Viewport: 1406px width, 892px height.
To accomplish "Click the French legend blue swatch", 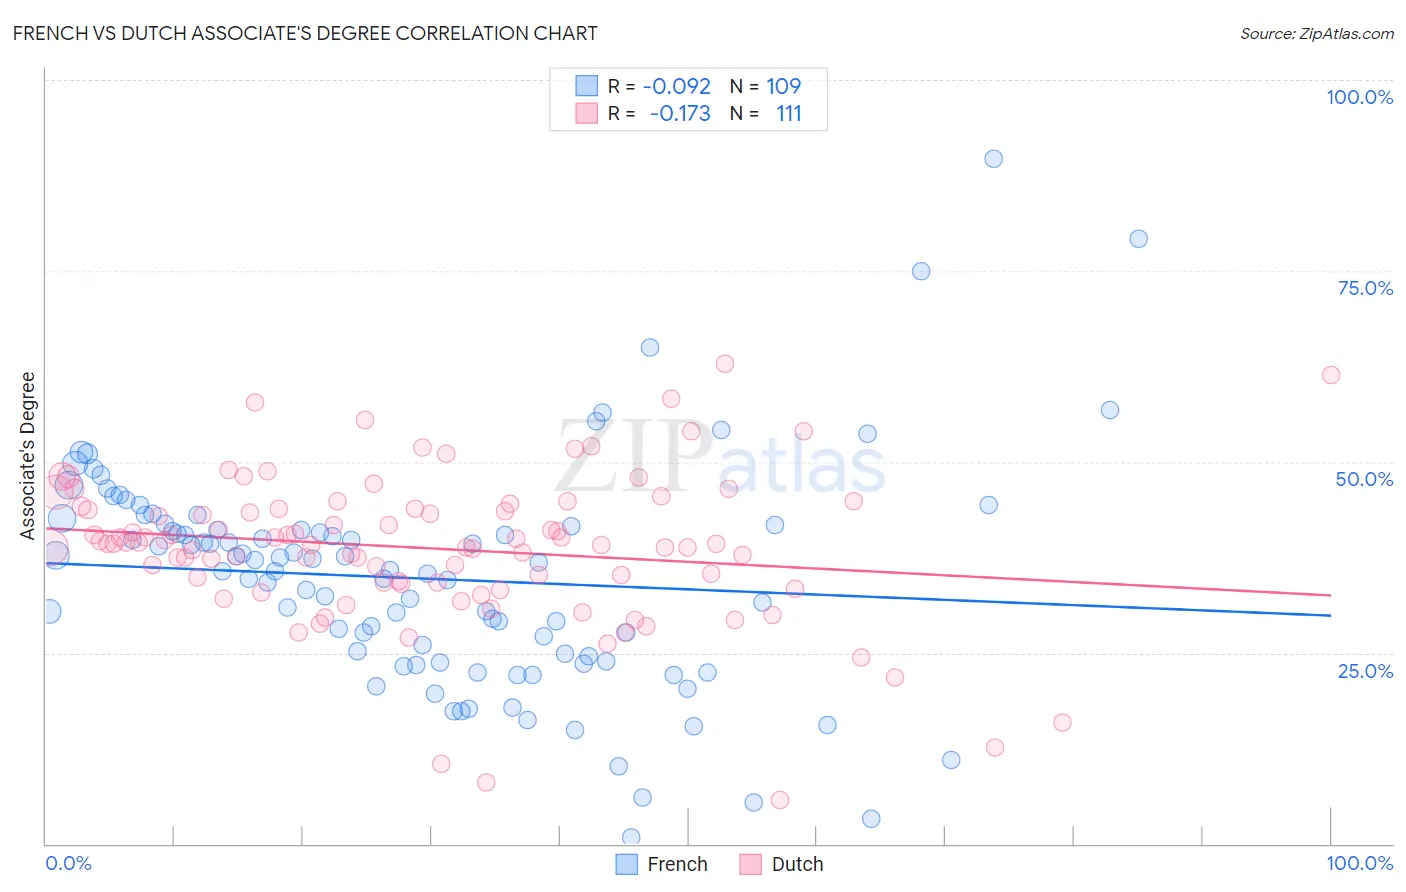I will 627,864.
